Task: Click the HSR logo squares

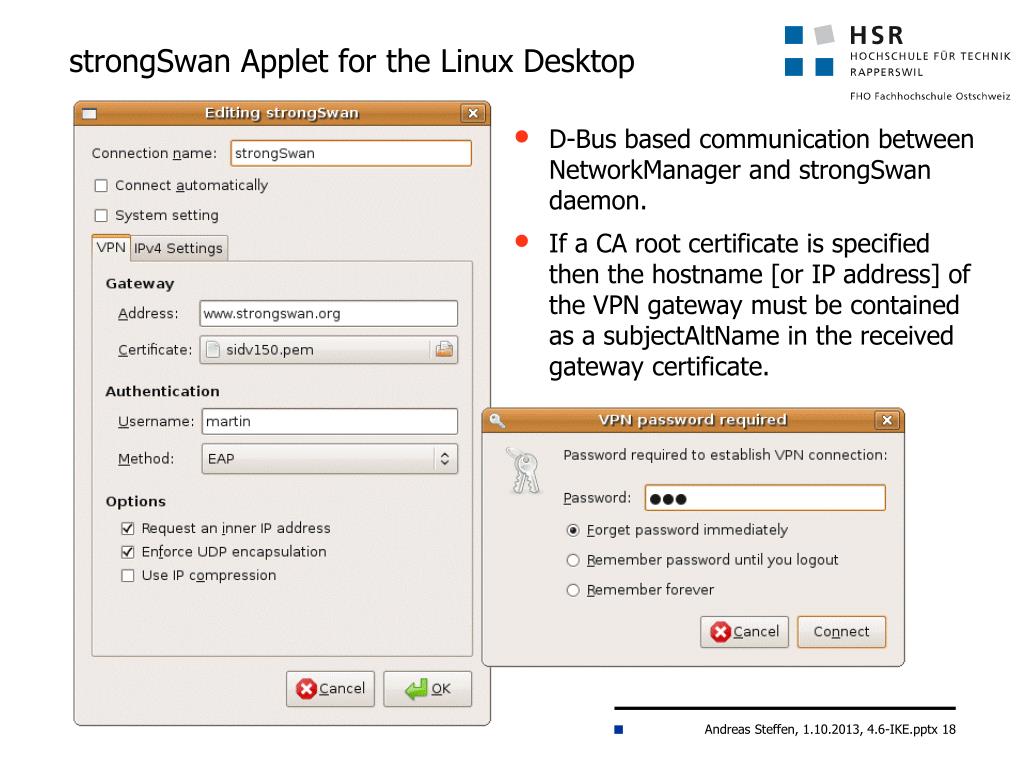Action: click(810, 51)
